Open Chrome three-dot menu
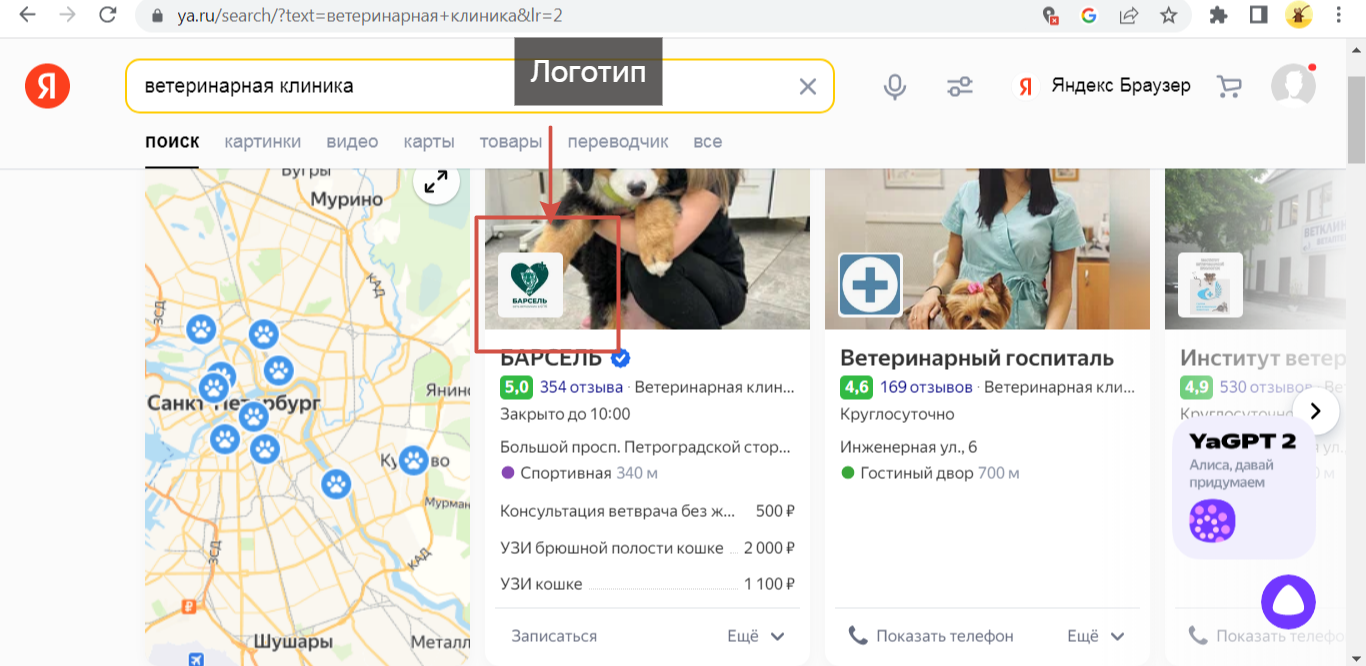 click(x=1340, y=15)
